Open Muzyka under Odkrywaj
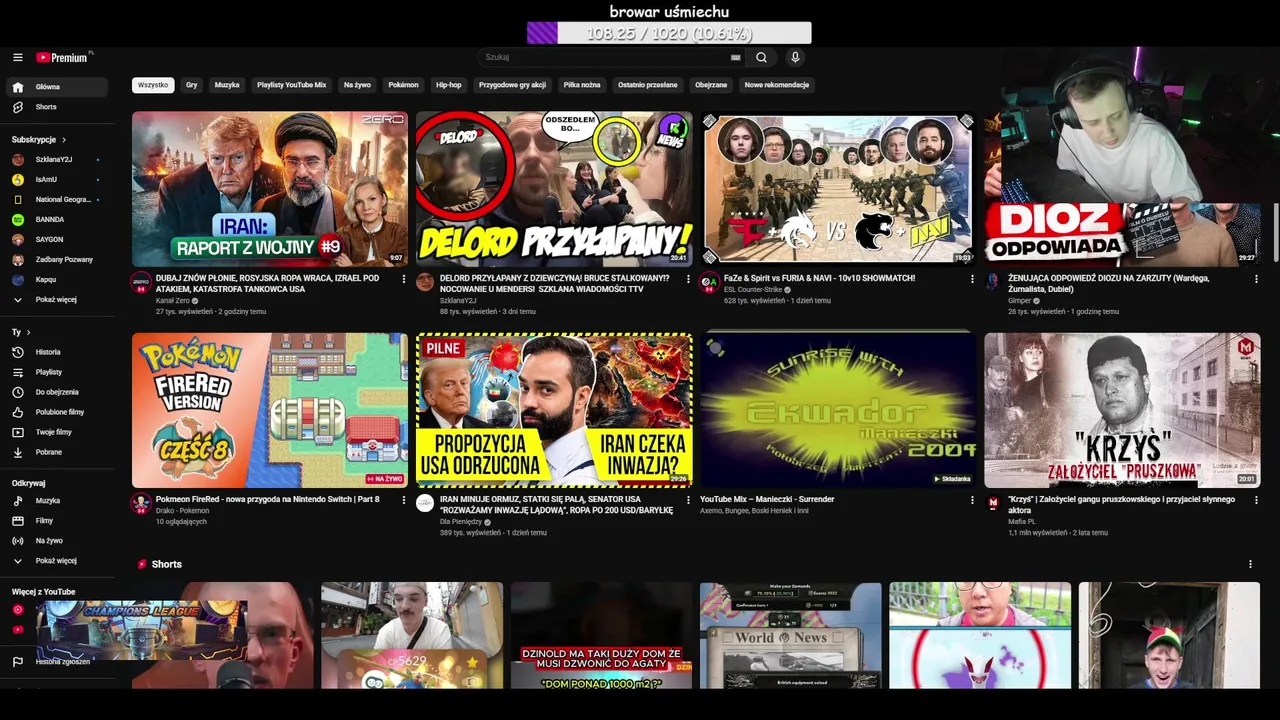This screenshot has width=1280, height=720. coord(59,500)
